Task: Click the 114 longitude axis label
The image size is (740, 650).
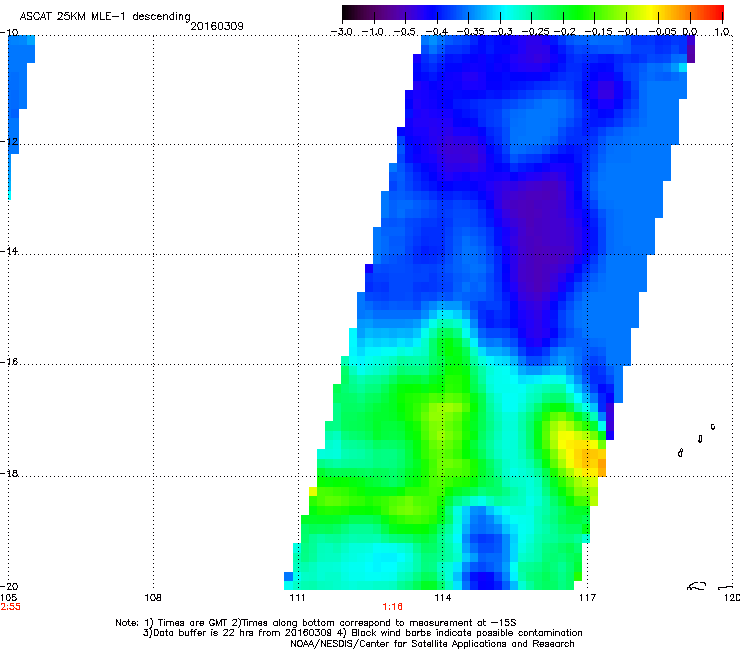Action: click(443, 598)
